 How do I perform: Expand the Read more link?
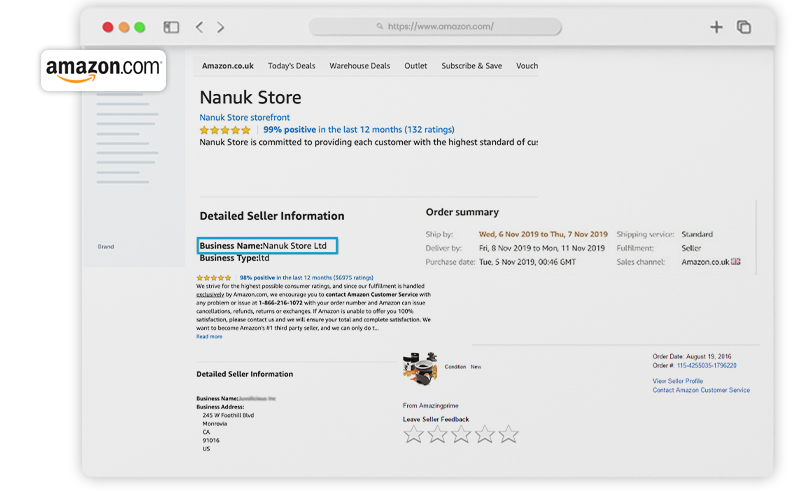(209, 337)
